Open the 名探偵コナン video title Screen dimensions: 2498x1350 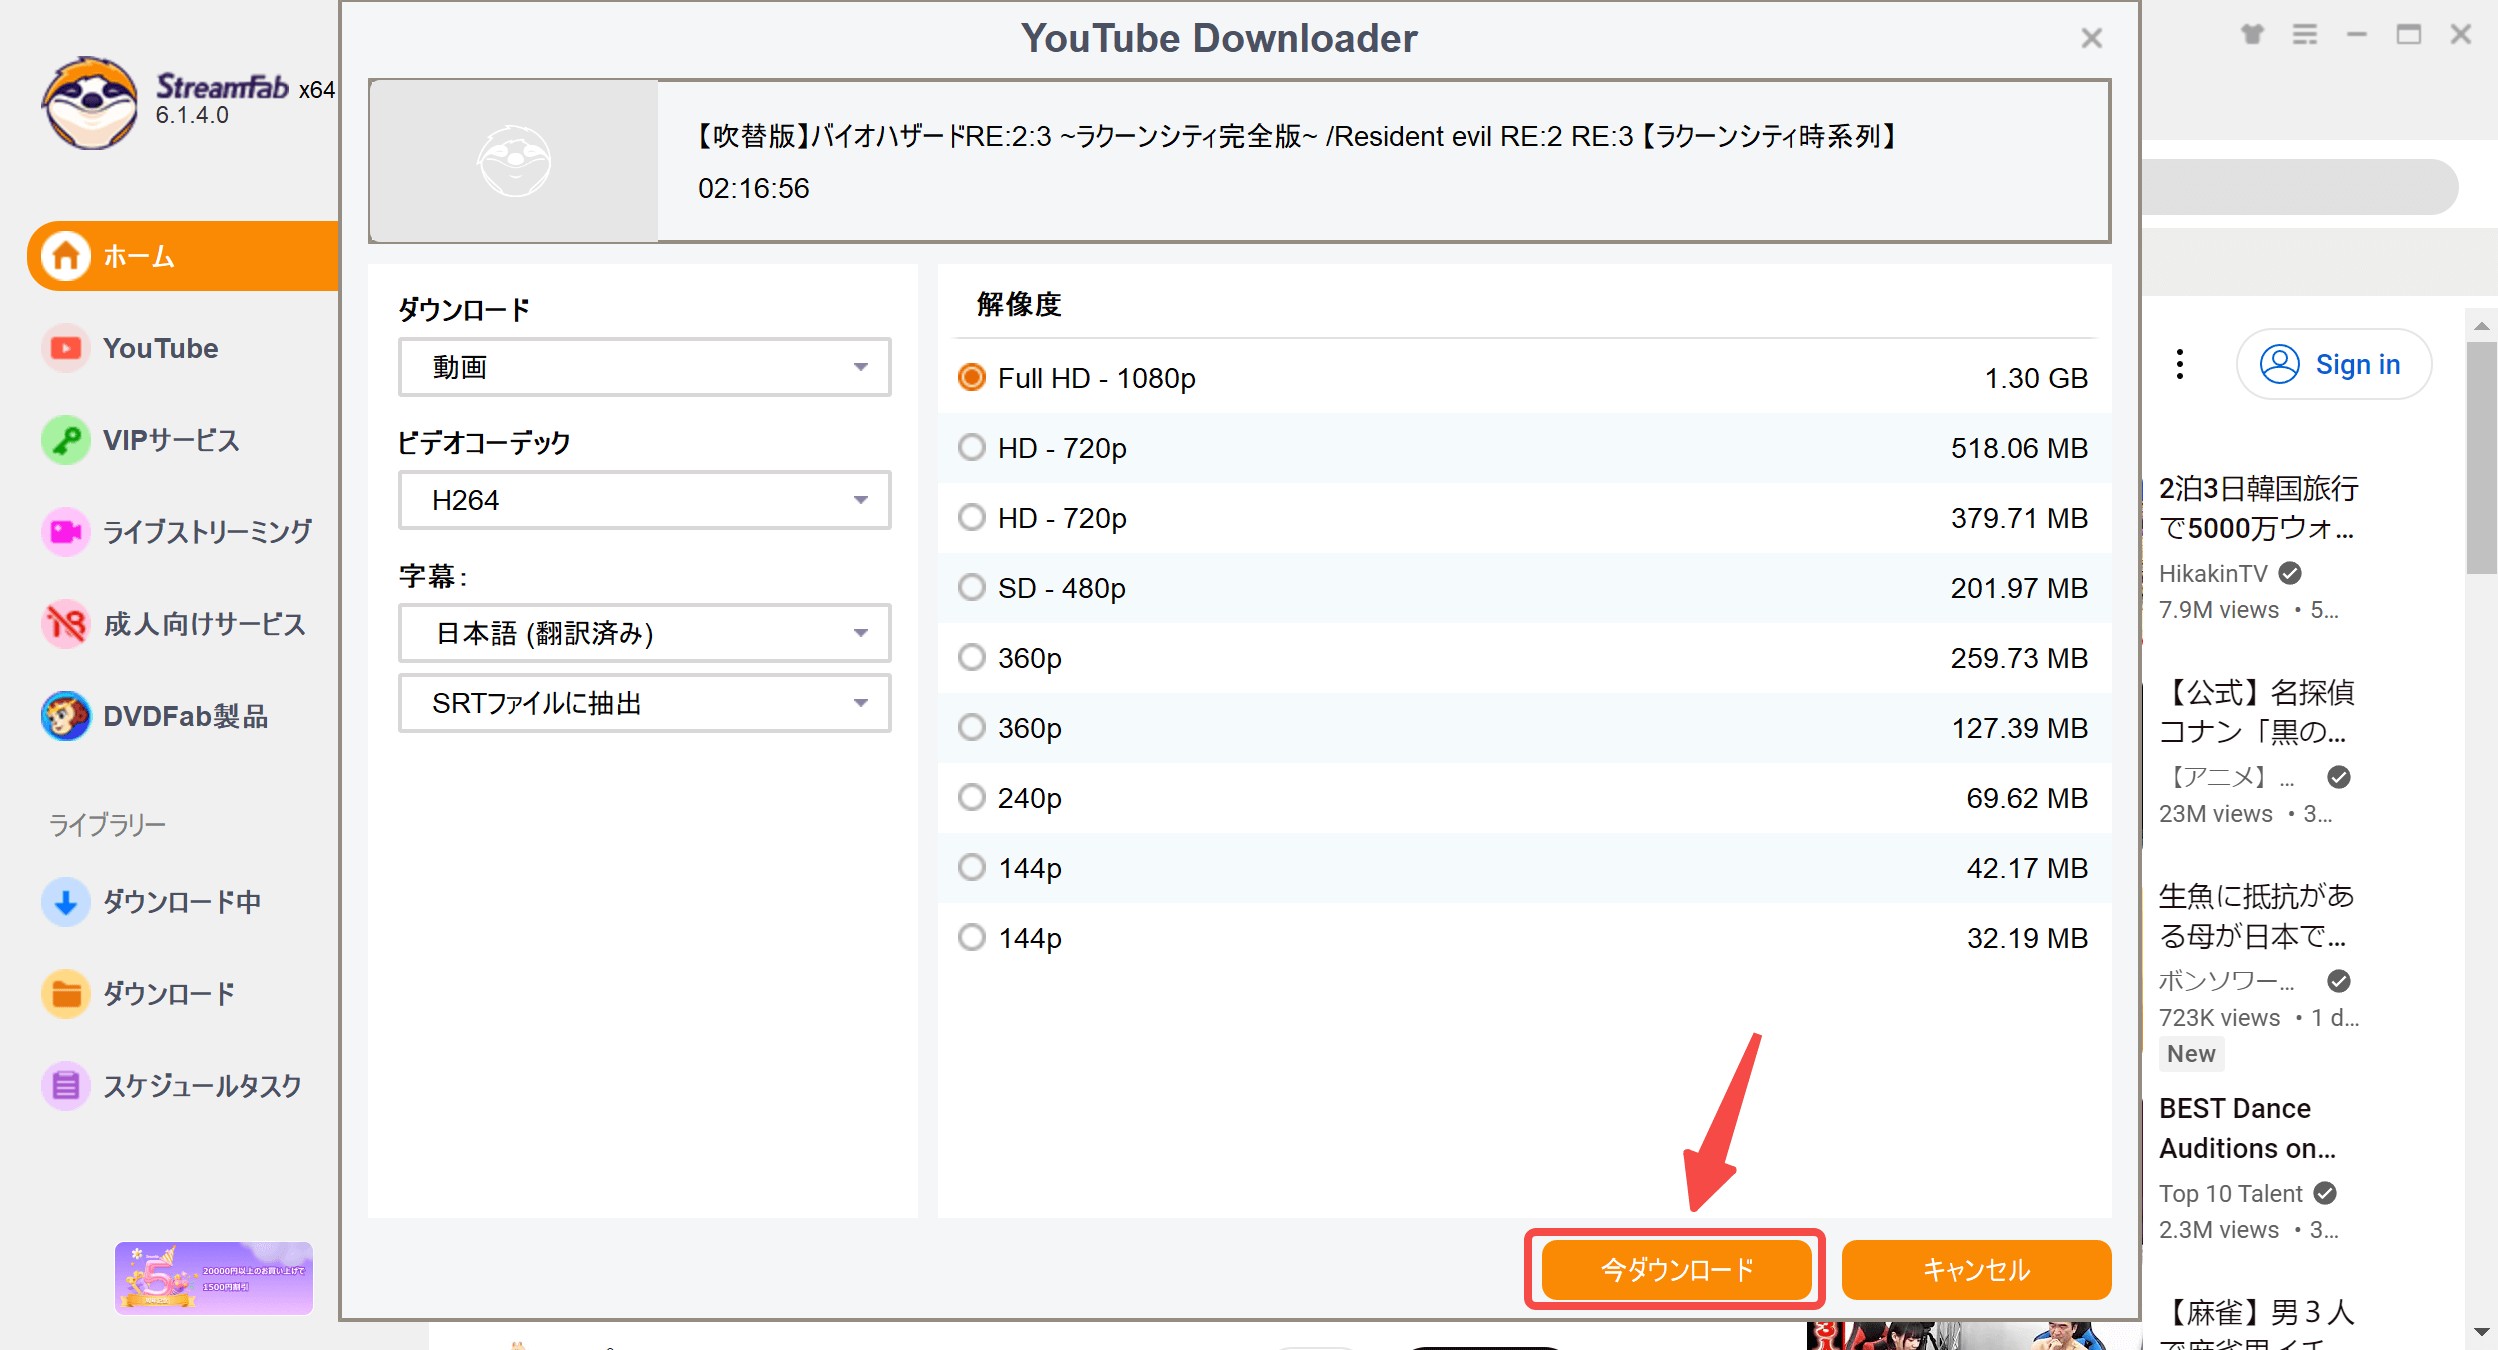coord(2256,712)
